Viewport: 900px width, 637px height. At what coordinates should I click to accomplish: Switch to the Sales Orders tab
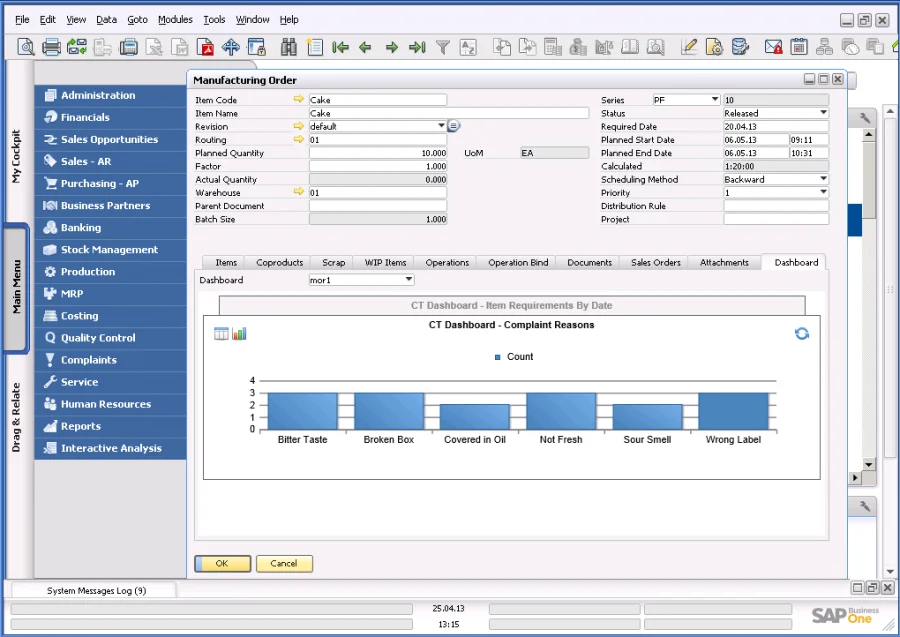coord(655,262)
